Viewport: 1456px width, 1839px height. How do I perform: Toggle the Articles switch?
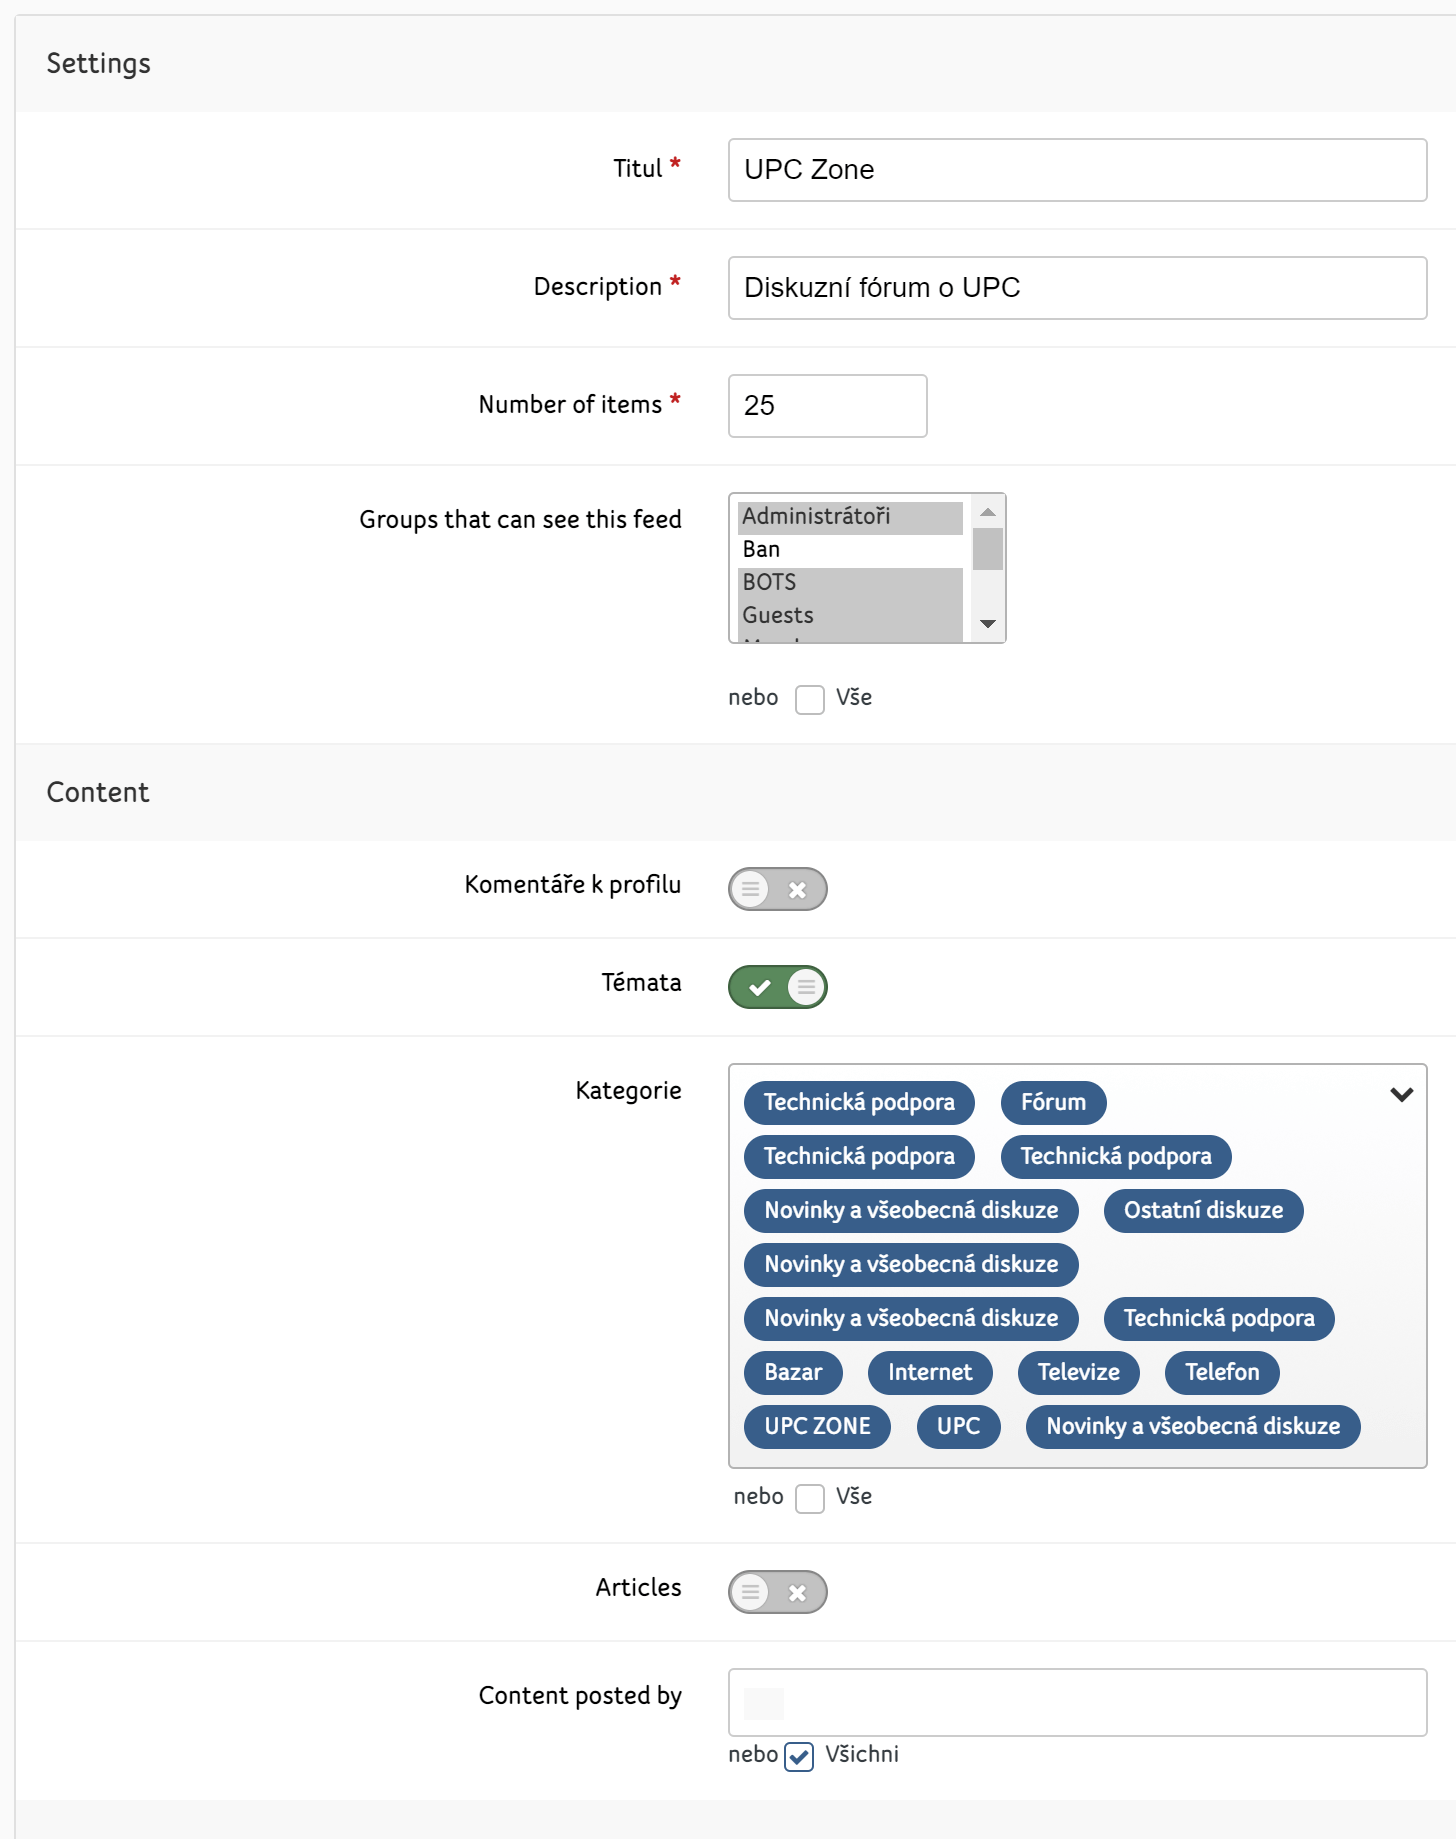pyautogui.click(x=778, y=1592)
